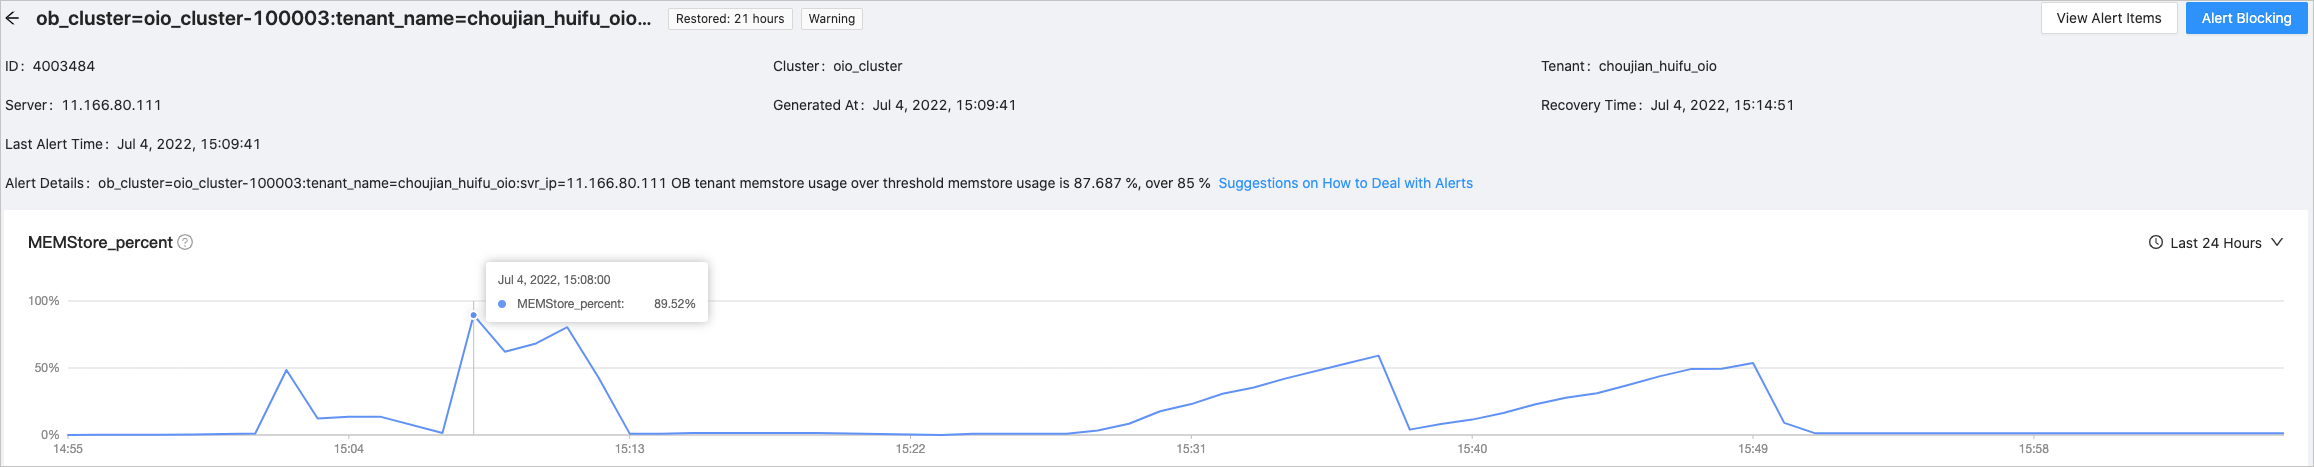2314x467 pixels.
Task: Click the server IP 11.166.80.111 value
Action: click(111, 105)
